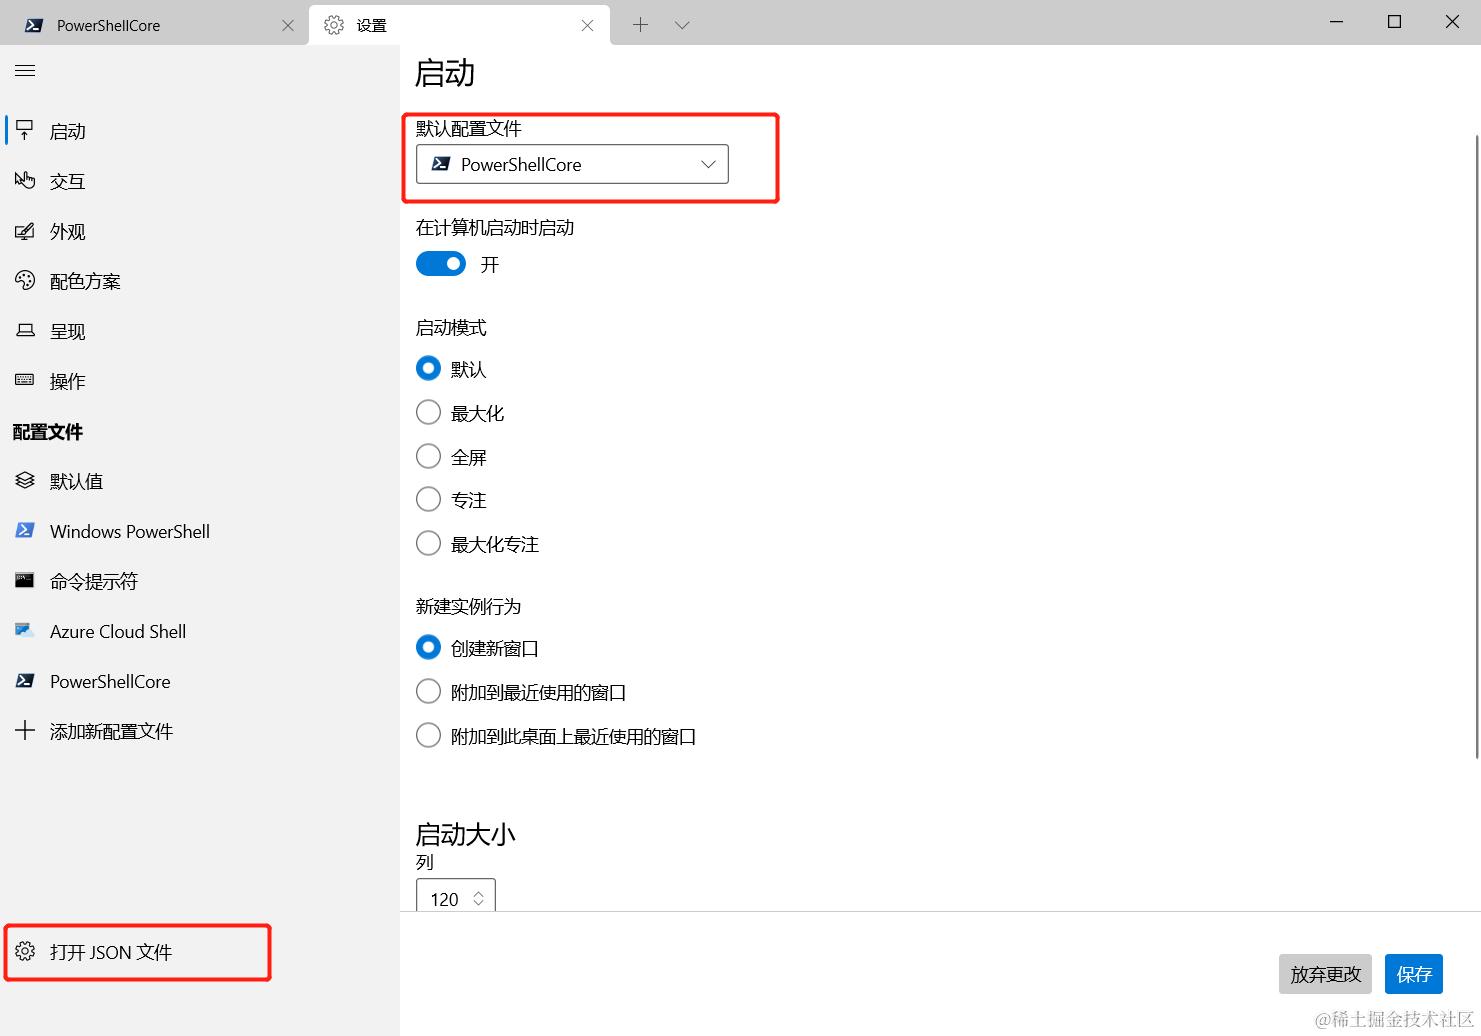Viewport: 1481px width, 1036px height.
Task: Click 添加新配置文件 to add profile
Action: pos(200,731)
